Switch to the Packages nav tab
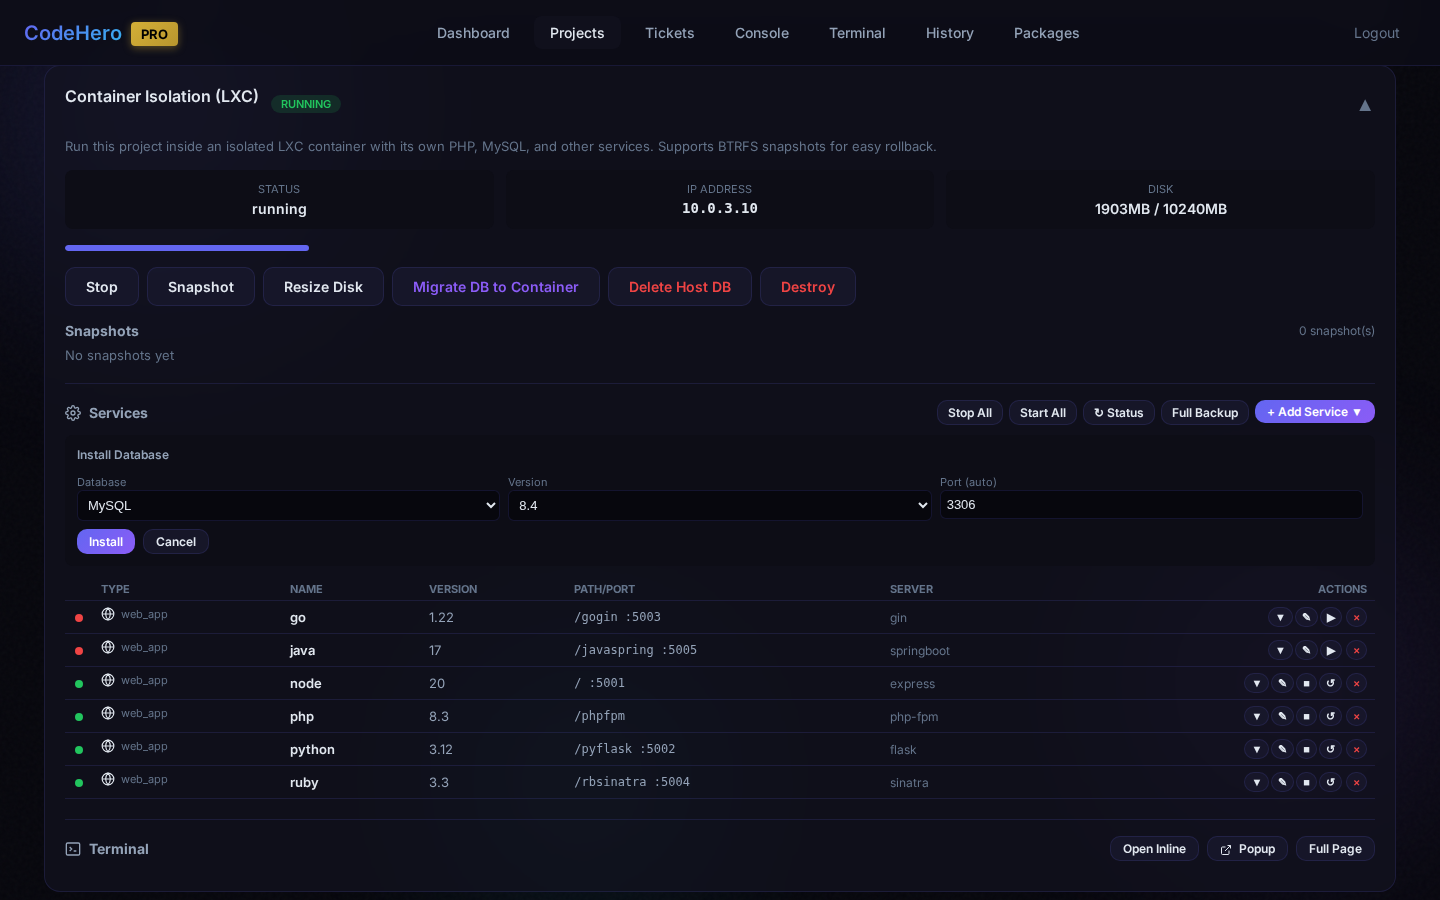Image resolution: width=1440 pixels, height=900 pixels. point(1046,33)
